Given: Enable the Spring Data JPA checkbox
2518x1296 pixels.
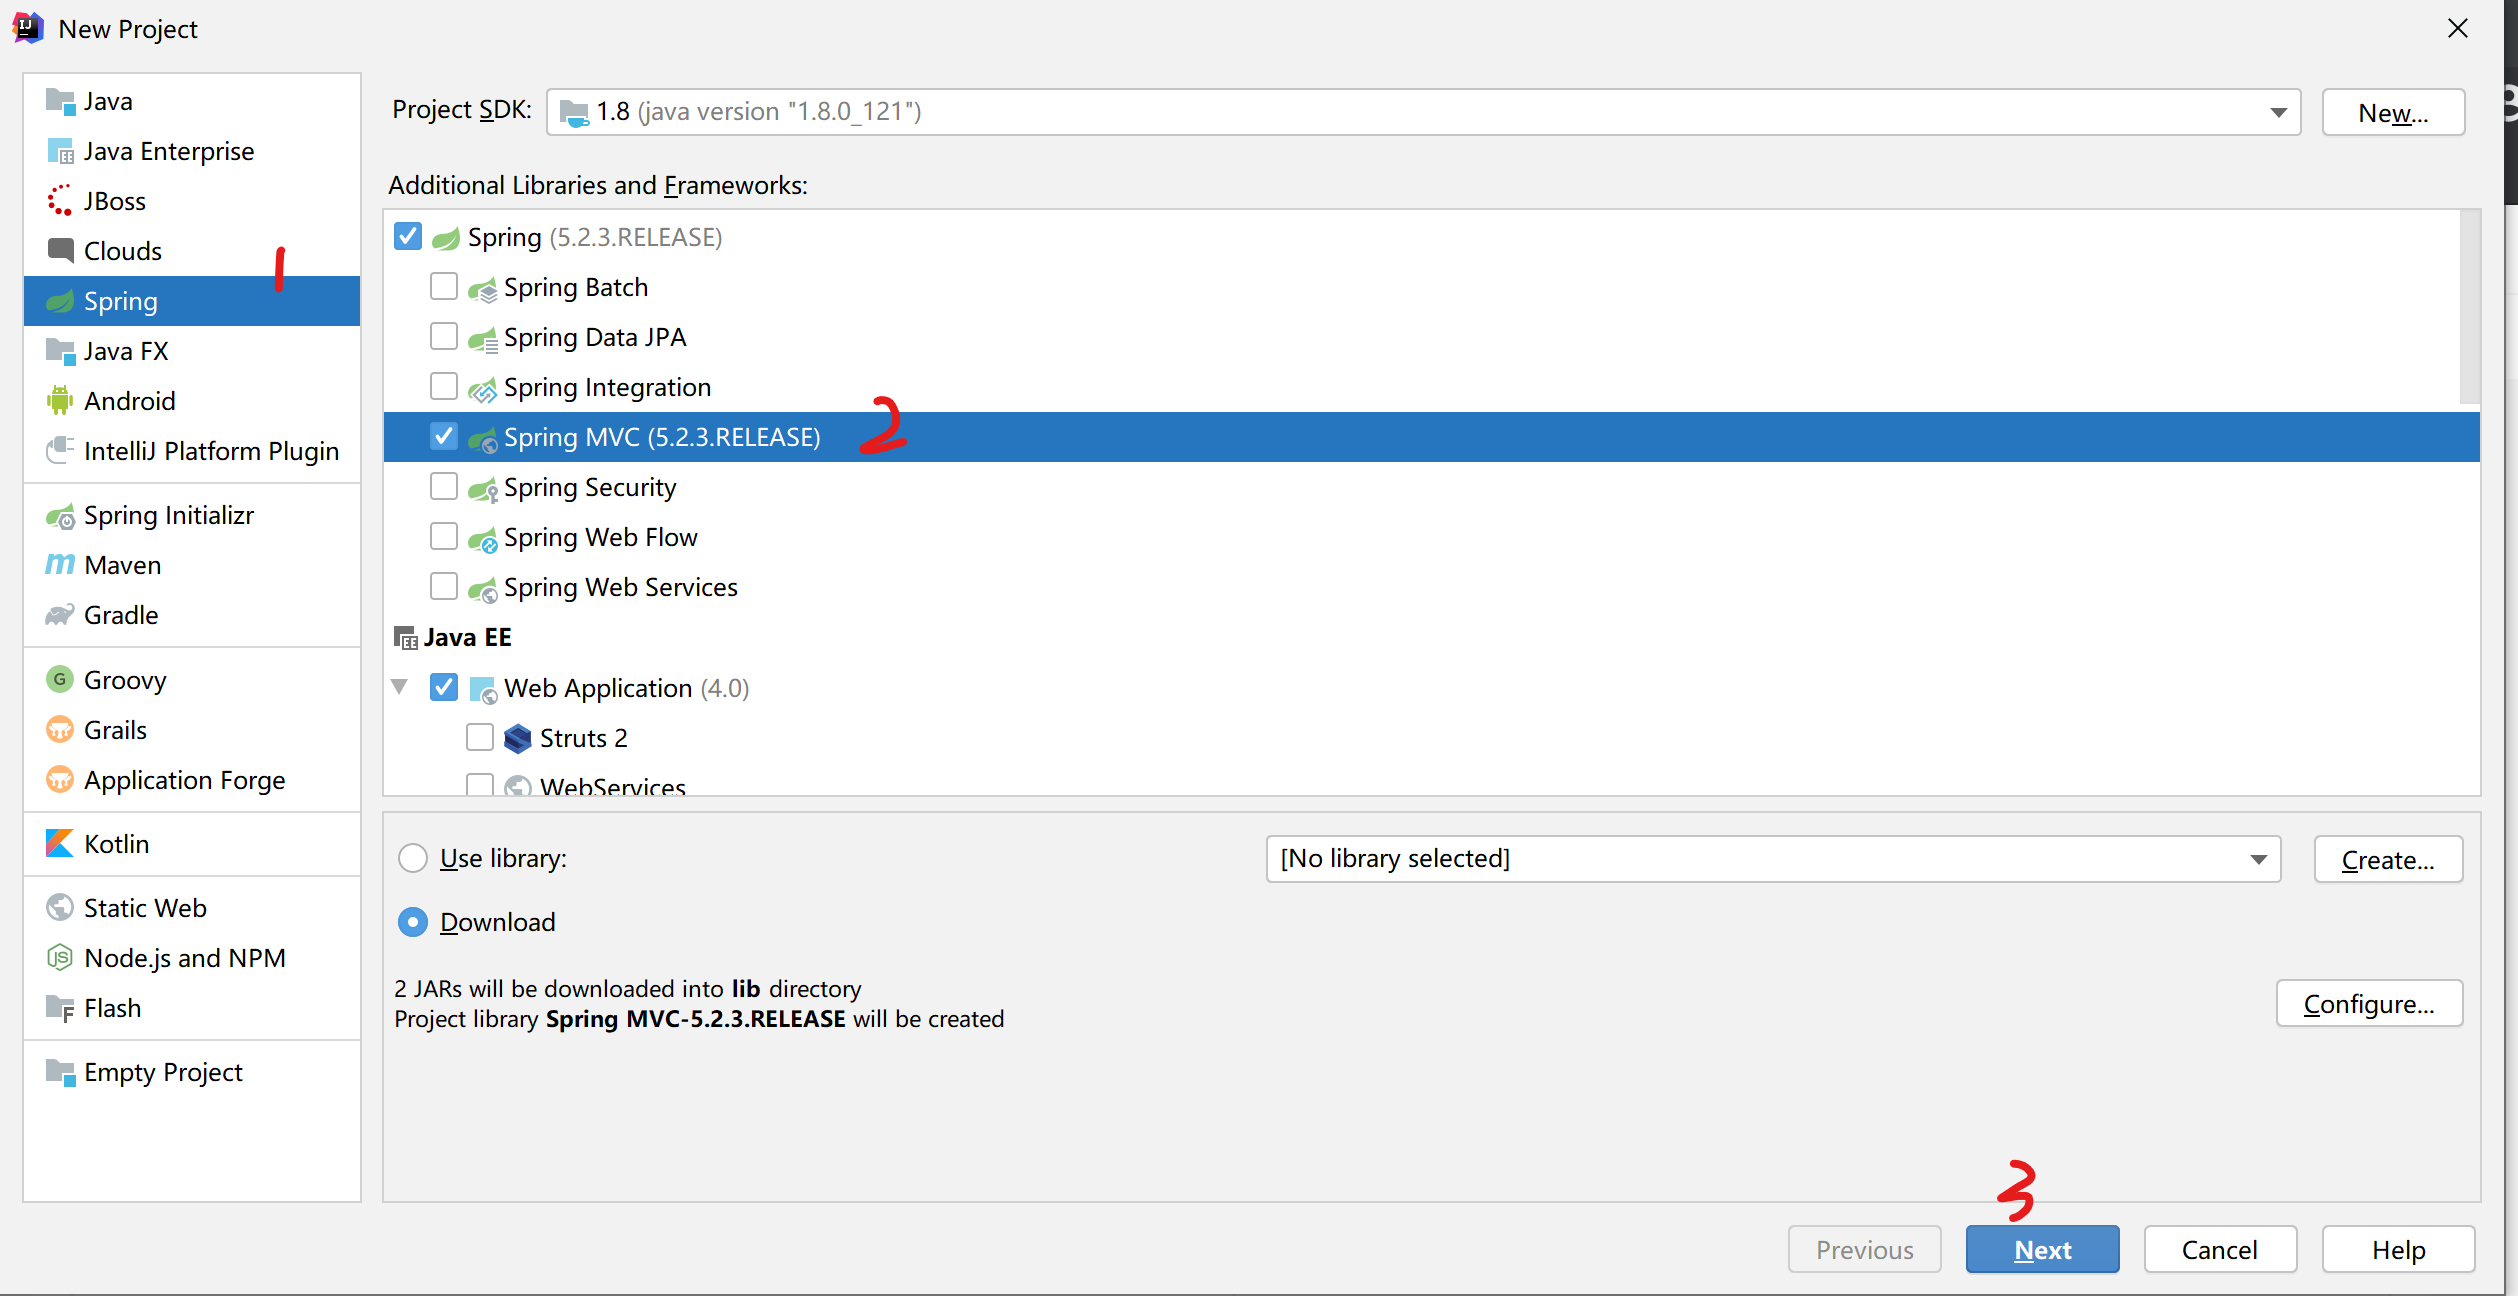Looking at the screenshot, I should tap(444, 336).
